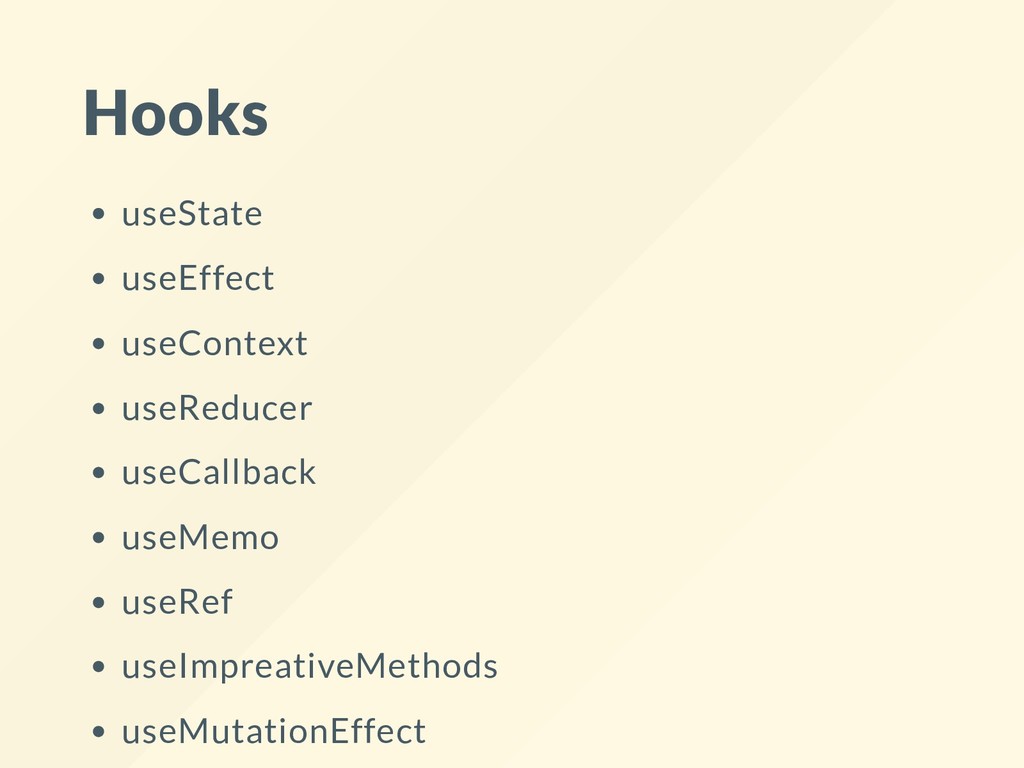
Task: Click the bullet before useMutationEffect
Action: (x=99, y=731)
